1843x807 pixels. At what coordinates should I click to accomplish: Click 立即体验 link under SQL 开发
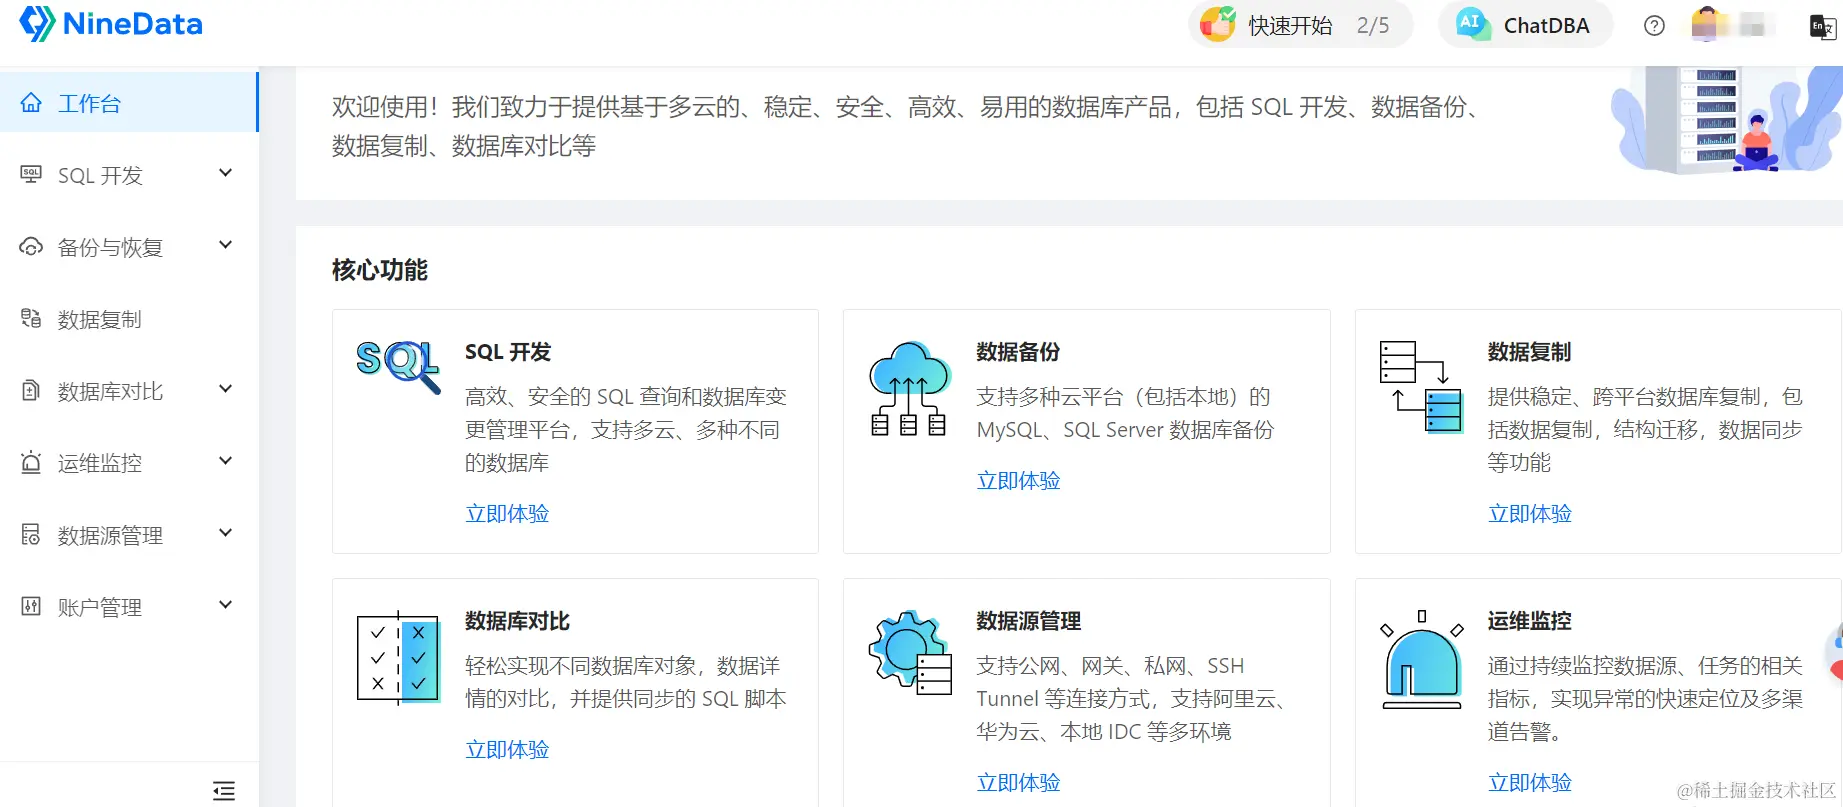507,514
